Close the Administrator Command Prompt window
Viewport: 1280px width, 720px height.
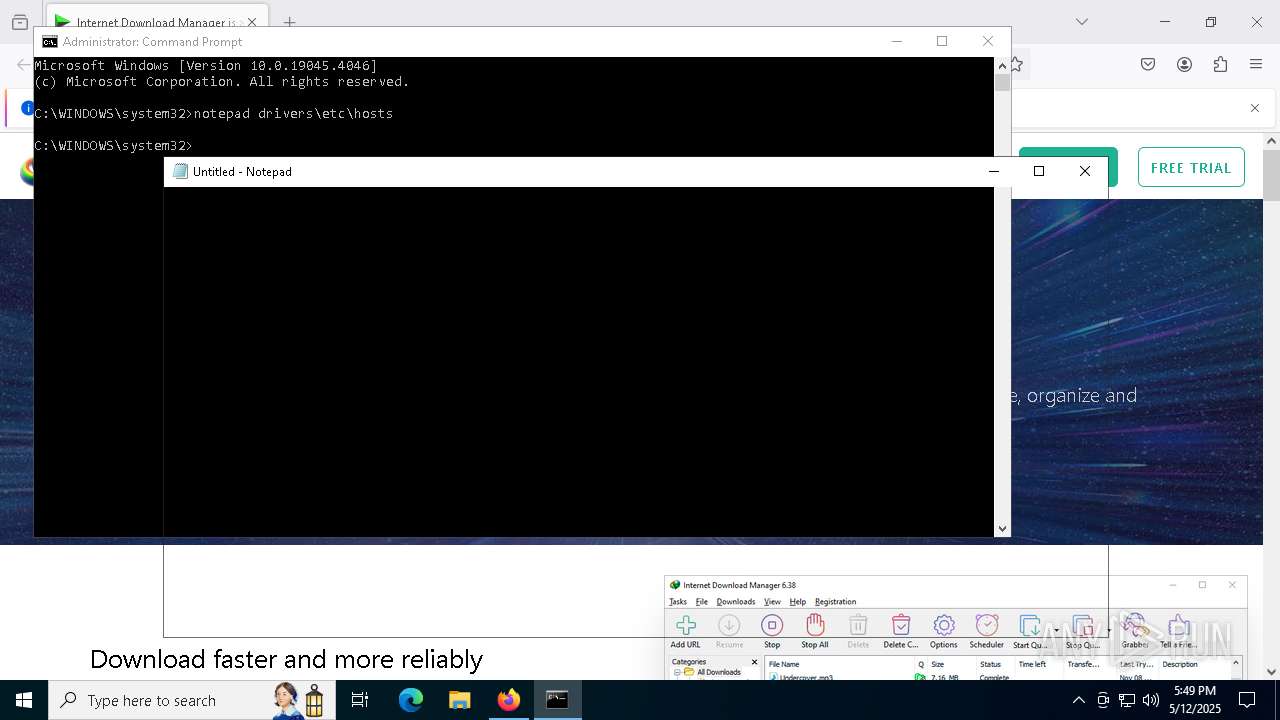point(988,41)
